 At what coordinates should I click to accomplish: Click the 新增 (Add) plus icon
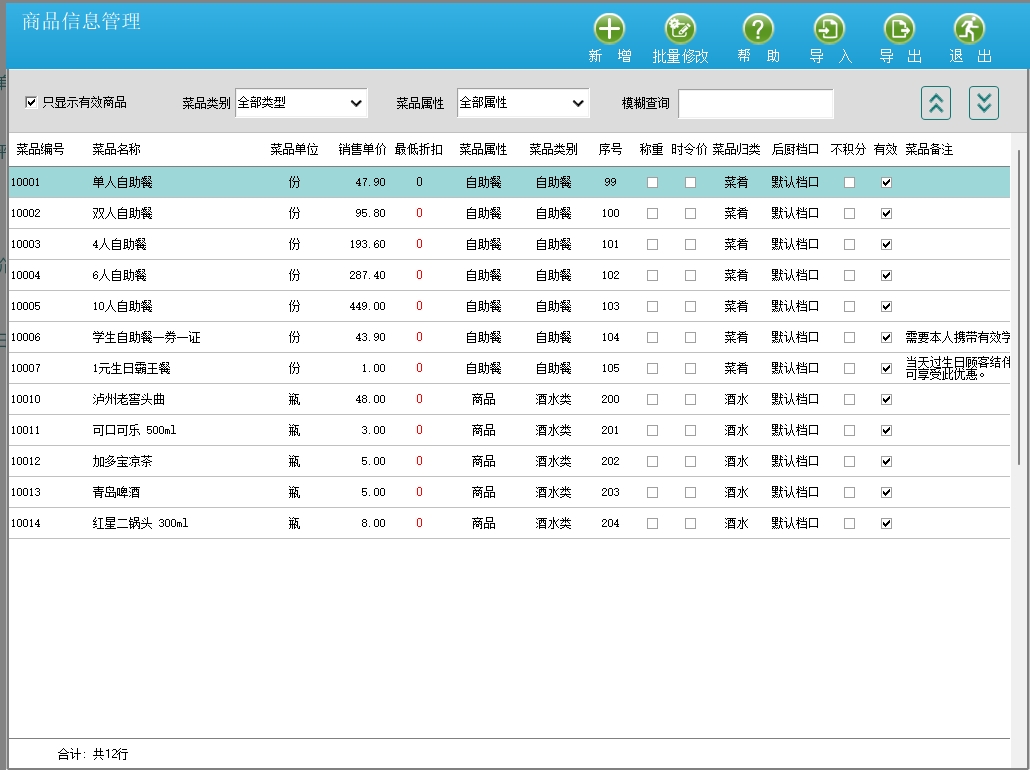point(609,29)
